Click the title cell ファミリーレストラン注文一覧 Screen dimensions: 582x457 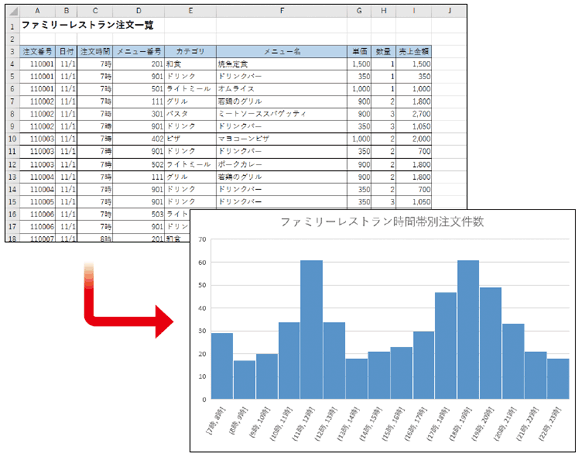88,26
